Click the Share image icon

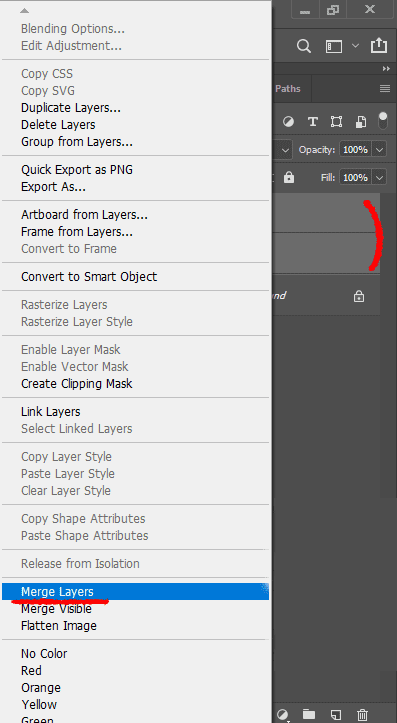click(x=379, y=45)
